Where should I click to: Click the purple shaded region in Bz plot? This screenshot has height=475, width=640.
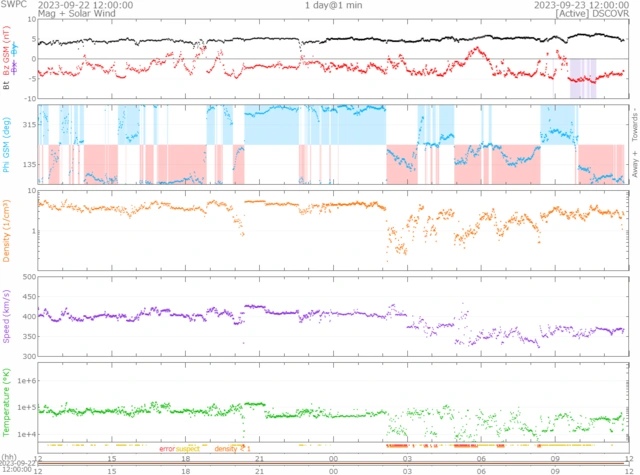click(582, 78)
